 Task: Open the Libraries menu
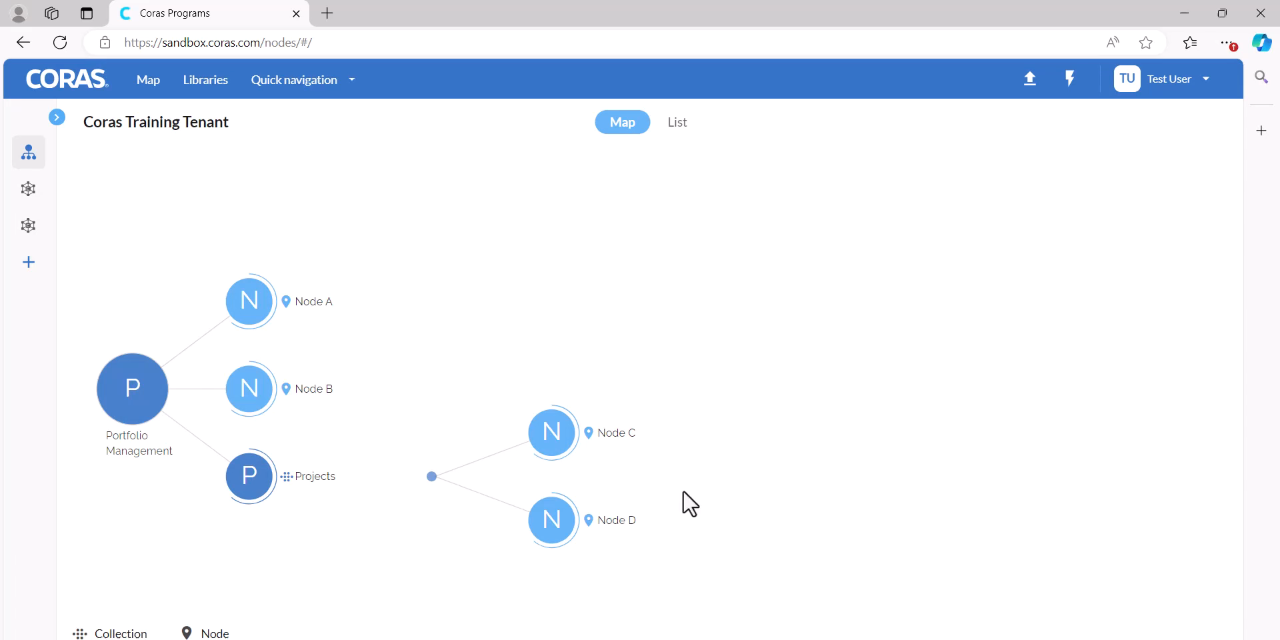click(205, 79)
